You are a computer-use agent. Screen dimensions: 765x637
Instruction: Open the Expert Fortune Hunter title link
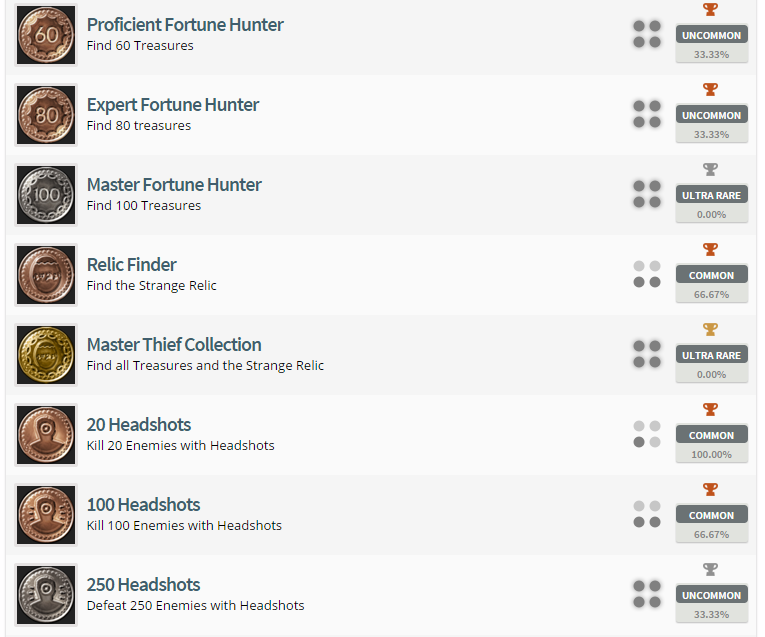click(x=173, y=104)
